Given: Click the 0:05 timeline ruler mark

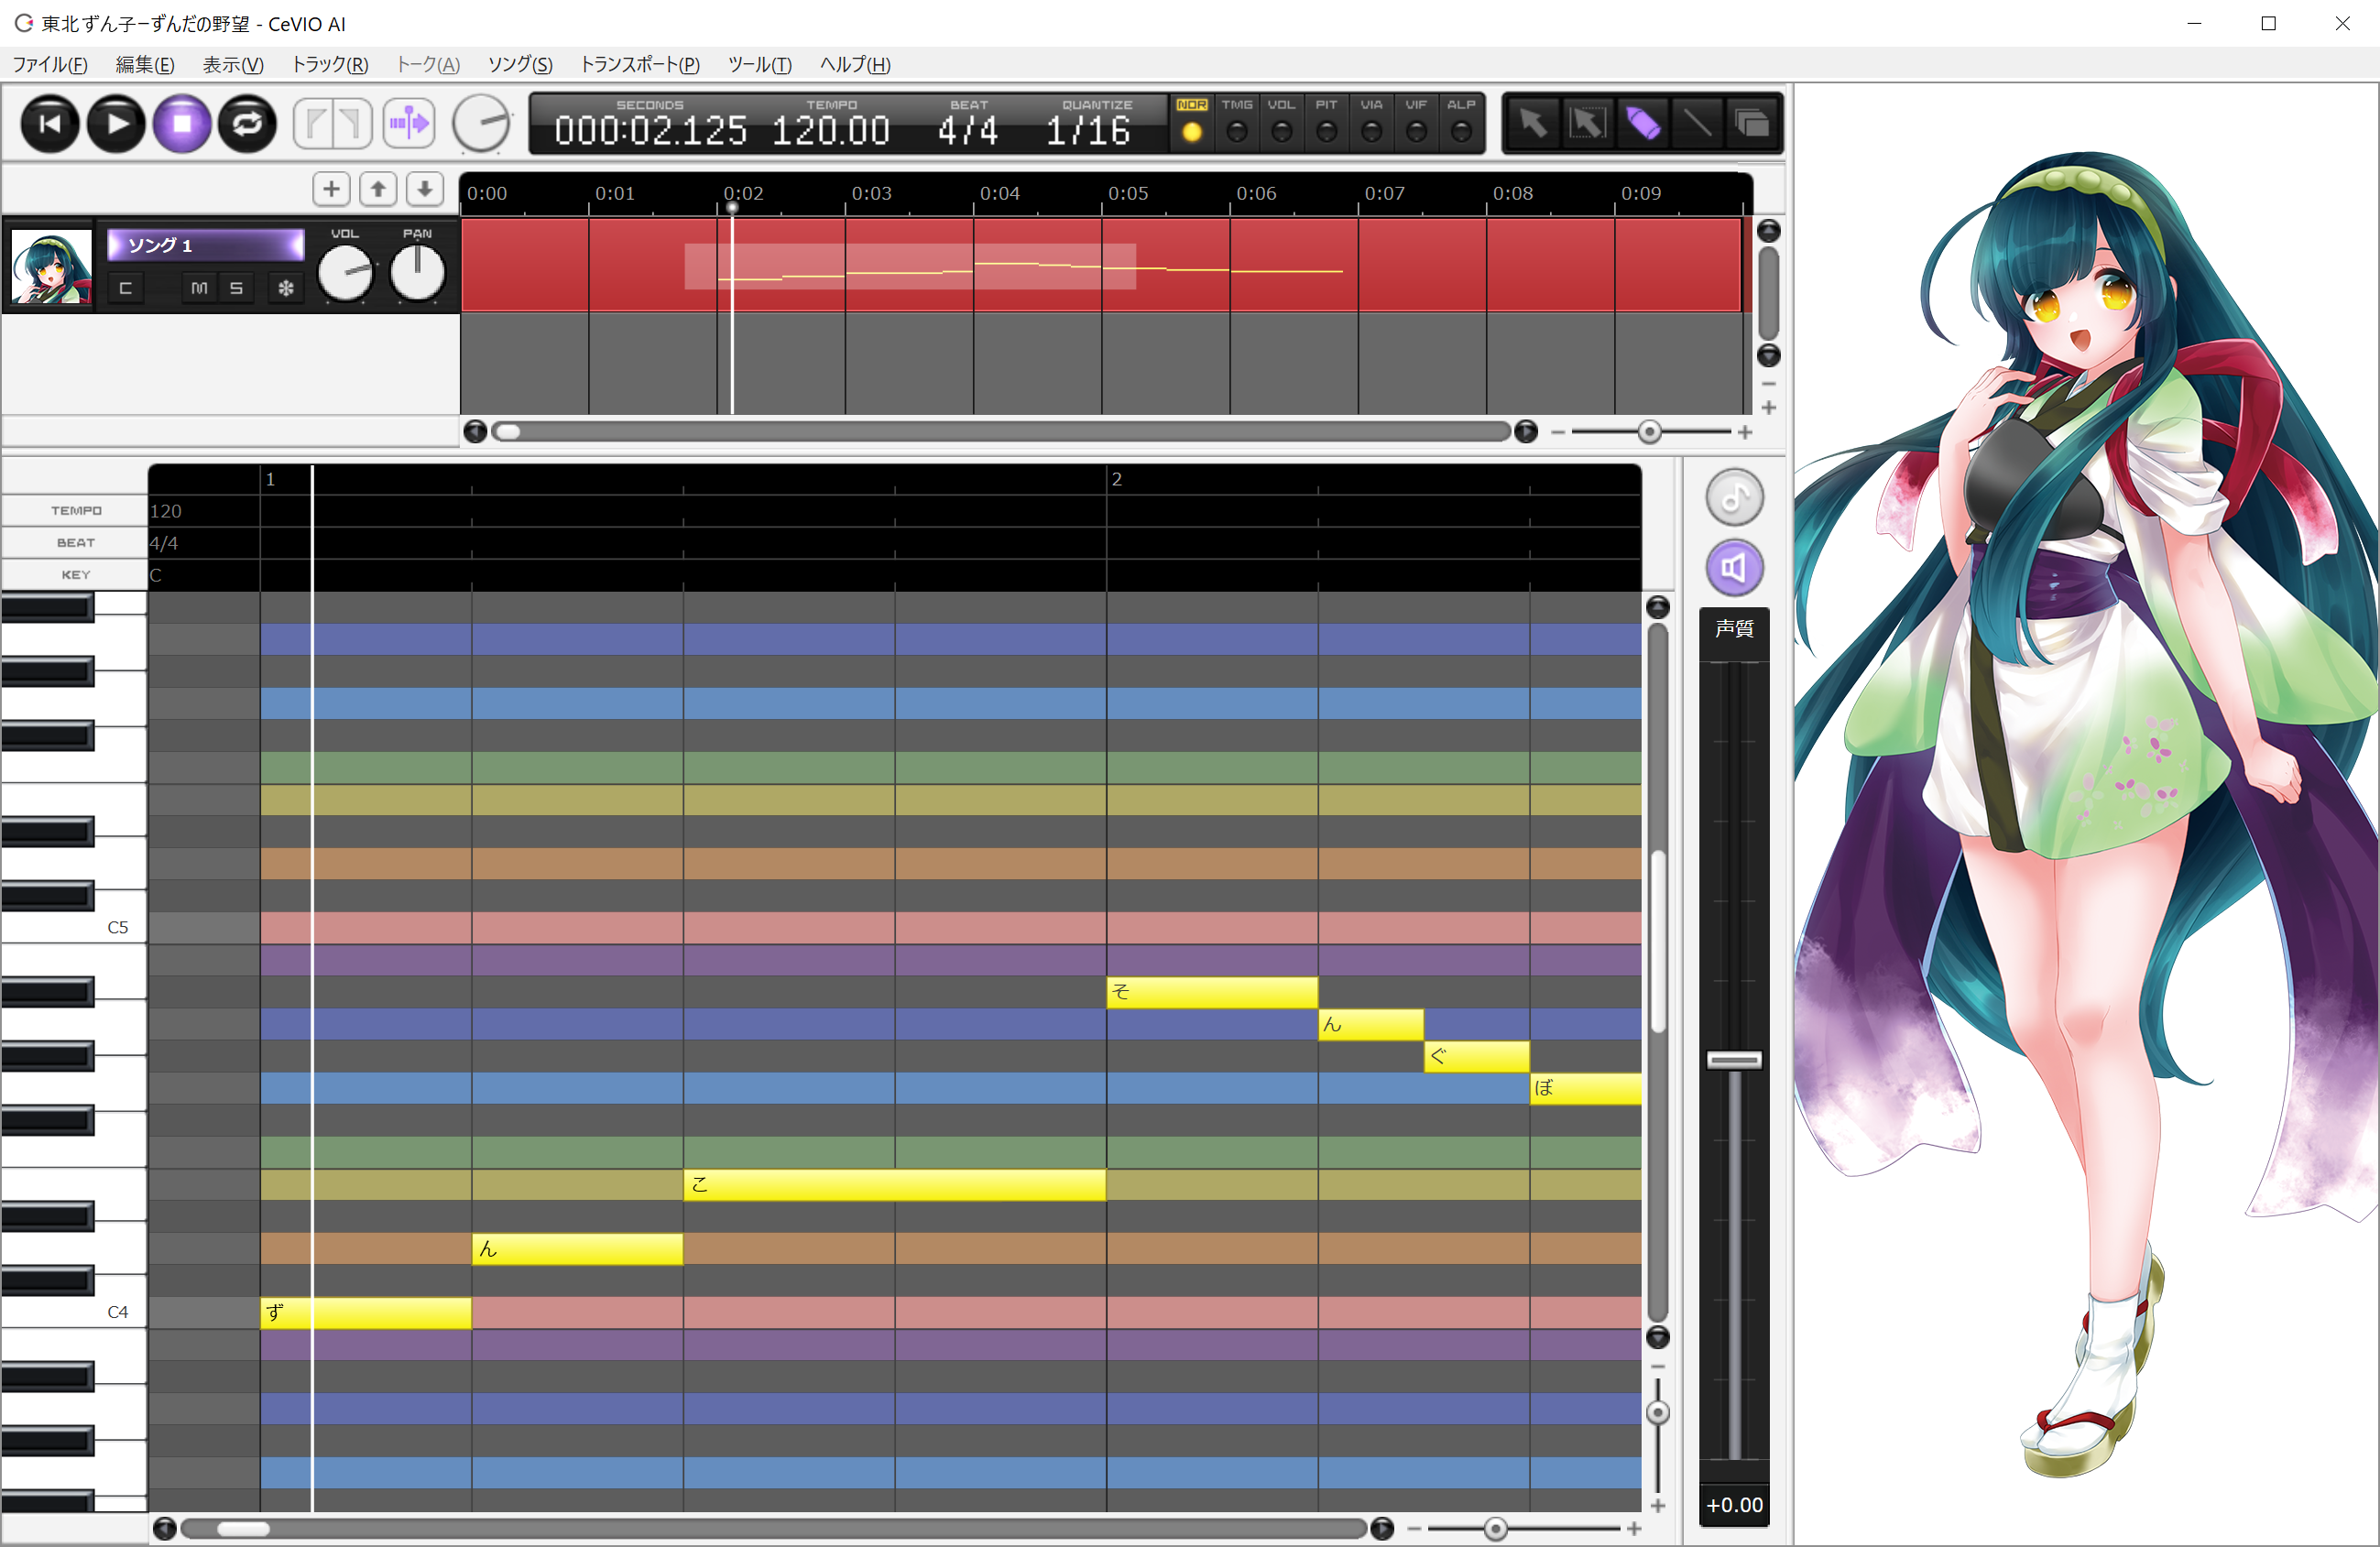Looking at the screenshot, I should click(1128, 194).
